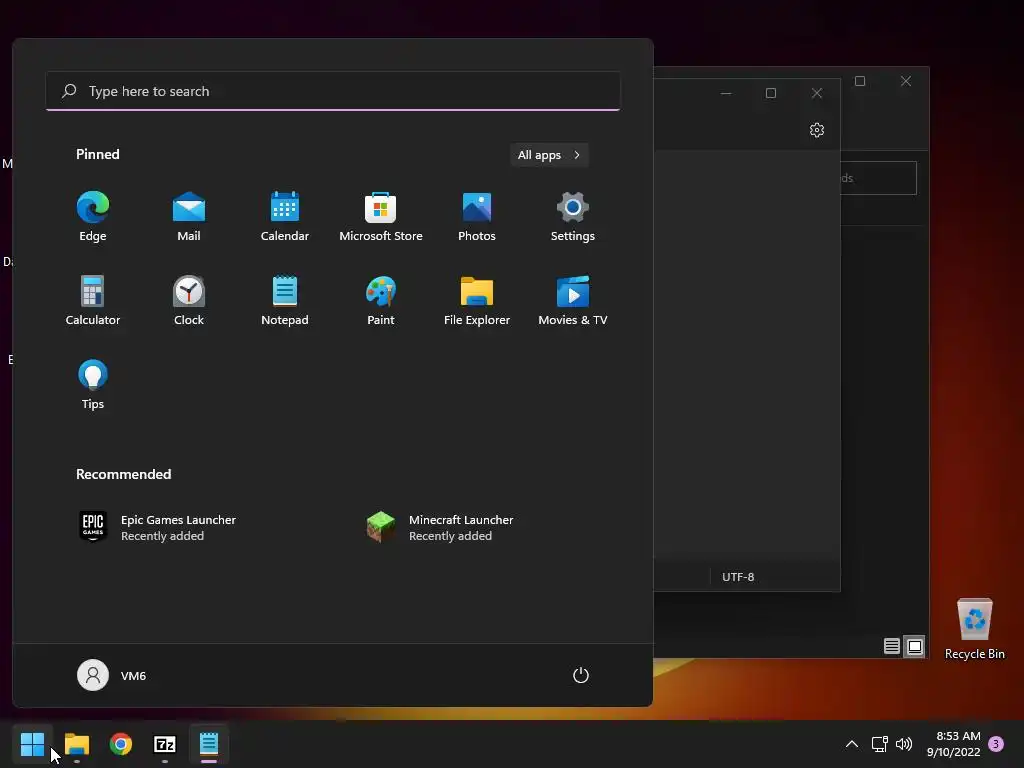Viewport: 1024px width, 768px height.
Task: Launch the Calendar pinned app
Action: click(285, 216)
